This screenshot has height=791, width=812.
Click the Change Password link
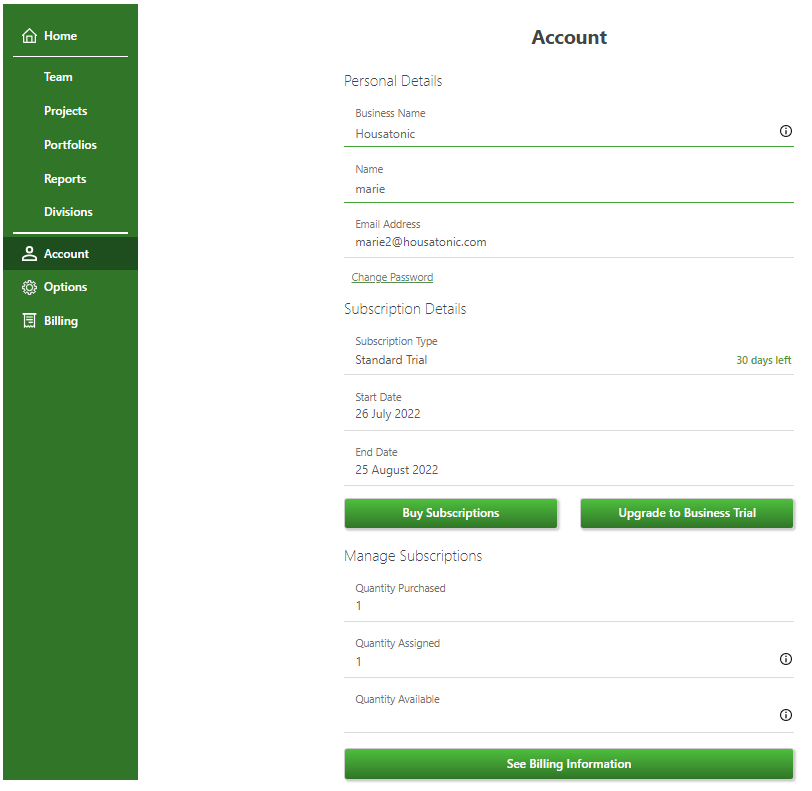(x=392, y=277)
